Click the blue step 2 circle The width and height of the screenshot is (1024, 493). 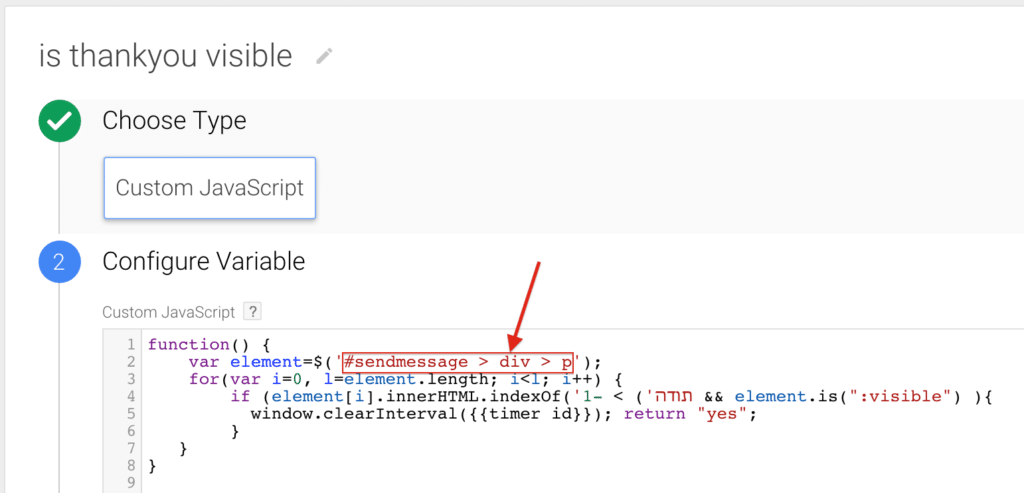pos(59,262)
